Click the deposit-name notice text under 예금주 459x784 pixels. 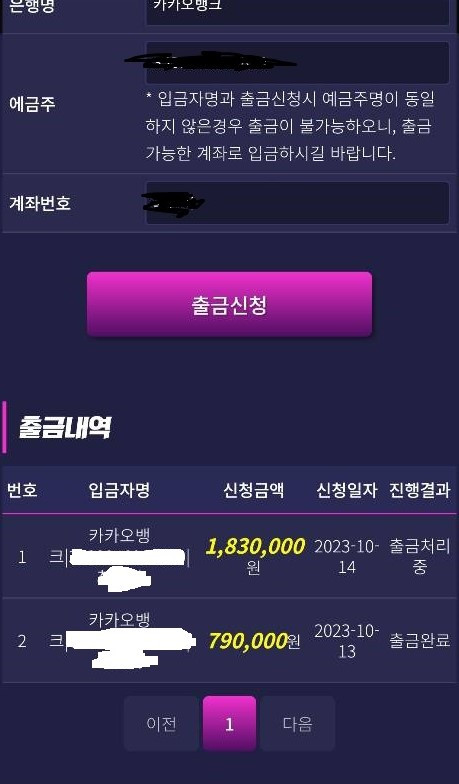290,126
